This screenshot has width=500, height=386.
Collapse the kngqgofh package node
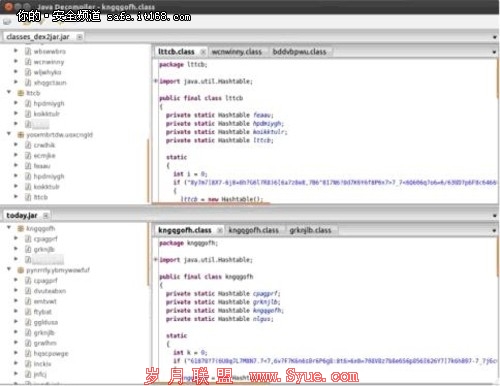point(9,228)
